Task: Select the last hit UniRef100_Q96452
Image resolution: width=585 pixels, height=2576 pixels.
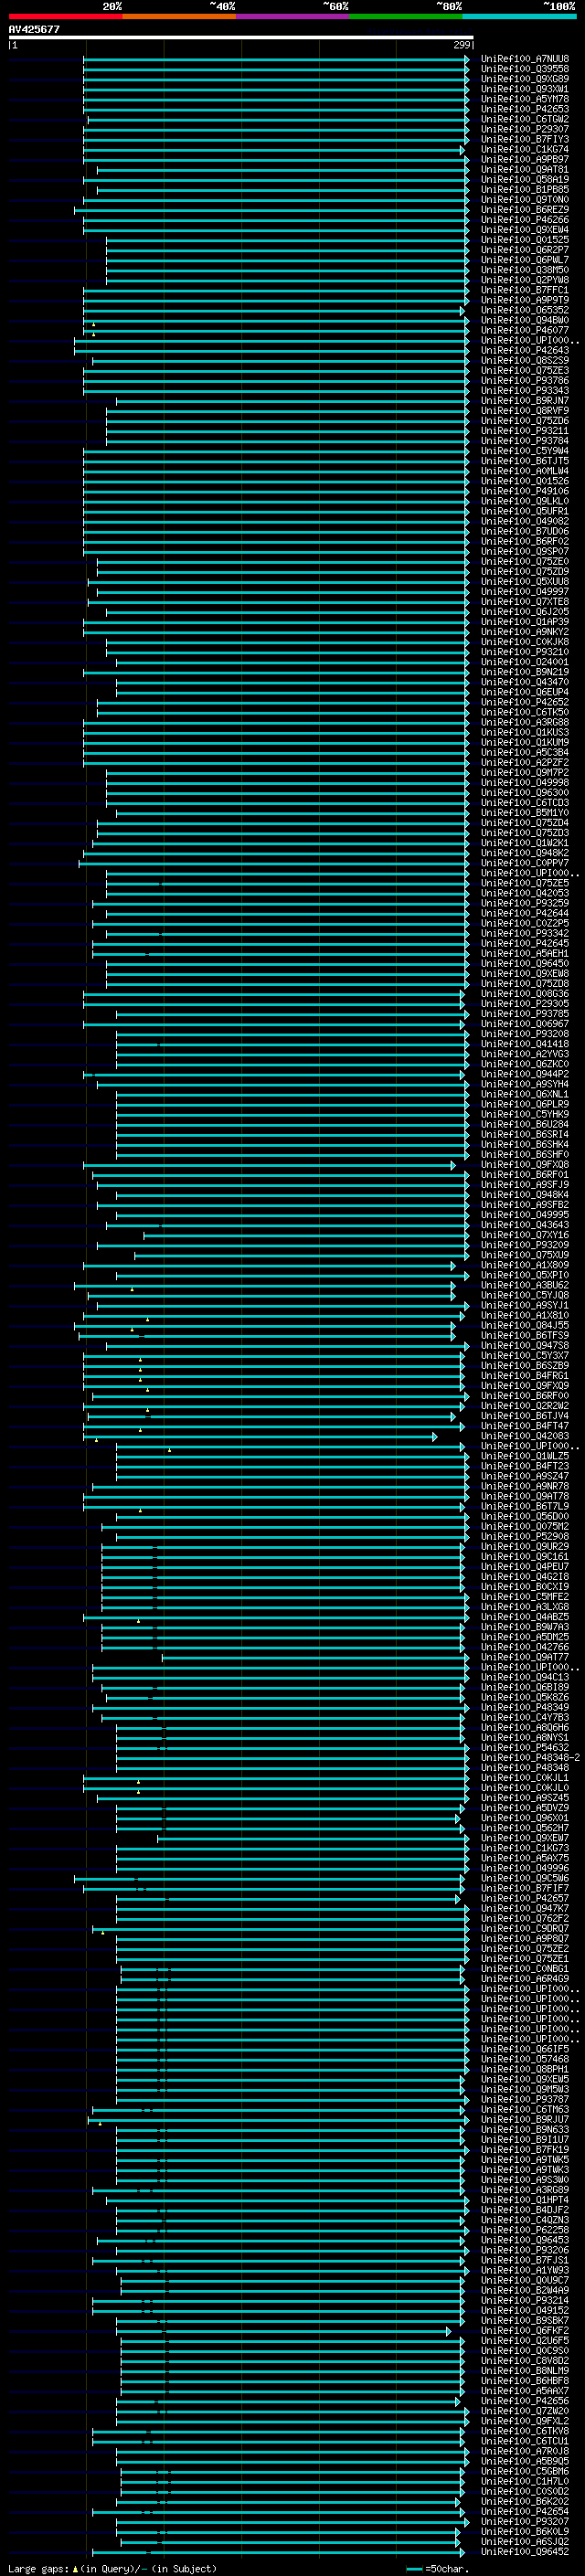Action: tap(524, 2552)
